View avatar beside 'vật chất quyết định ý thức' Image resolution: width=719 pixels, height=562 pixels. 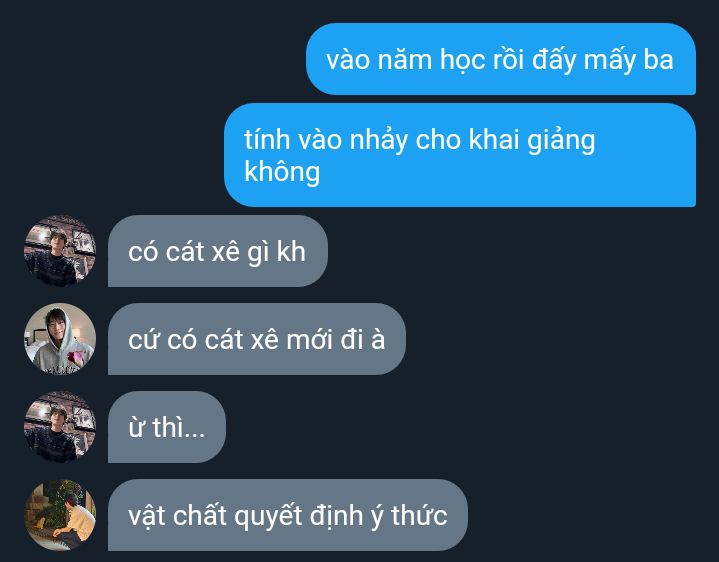pos(60,515)
